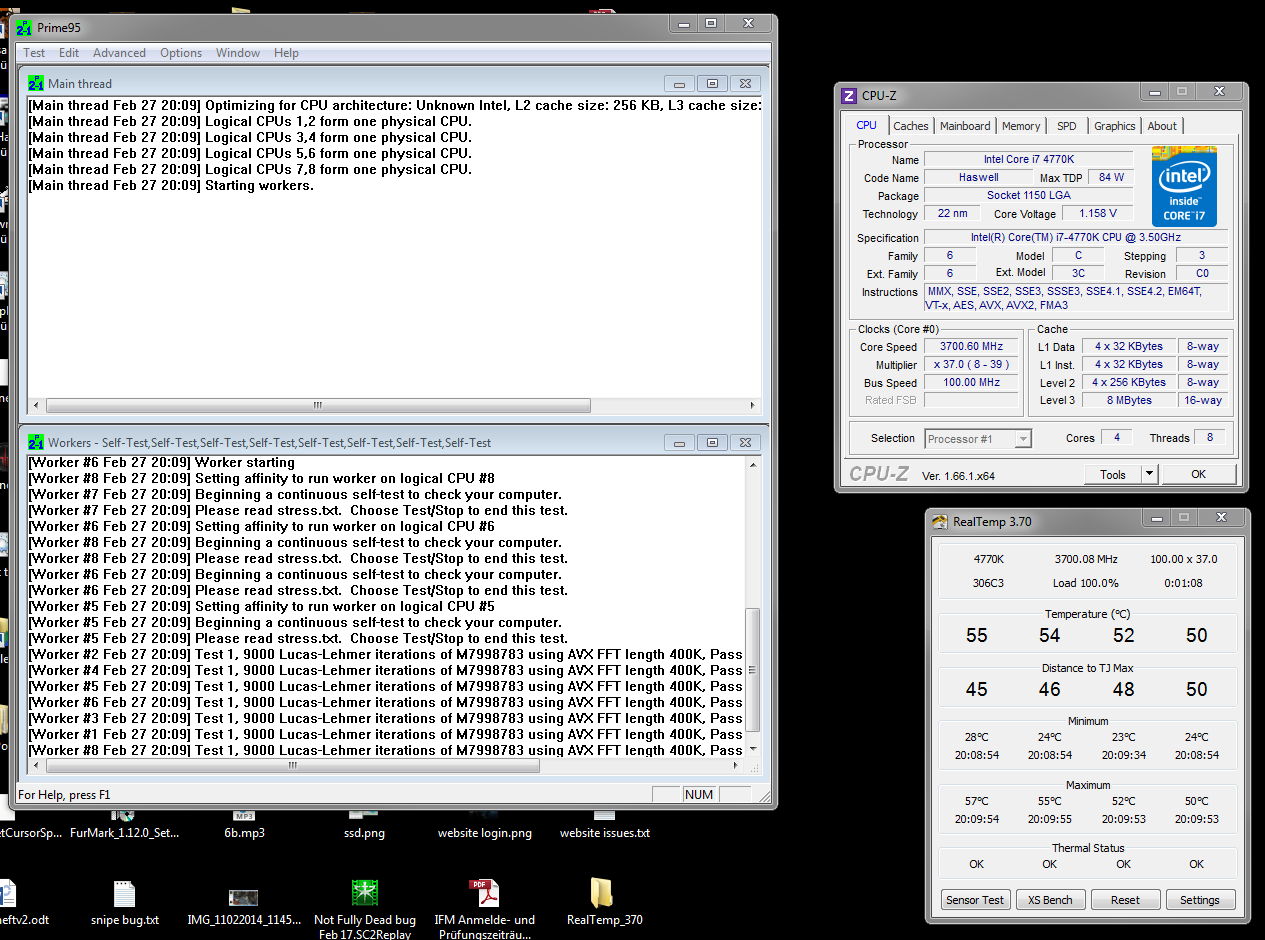Click the Workers window title icon

[36, 442]
